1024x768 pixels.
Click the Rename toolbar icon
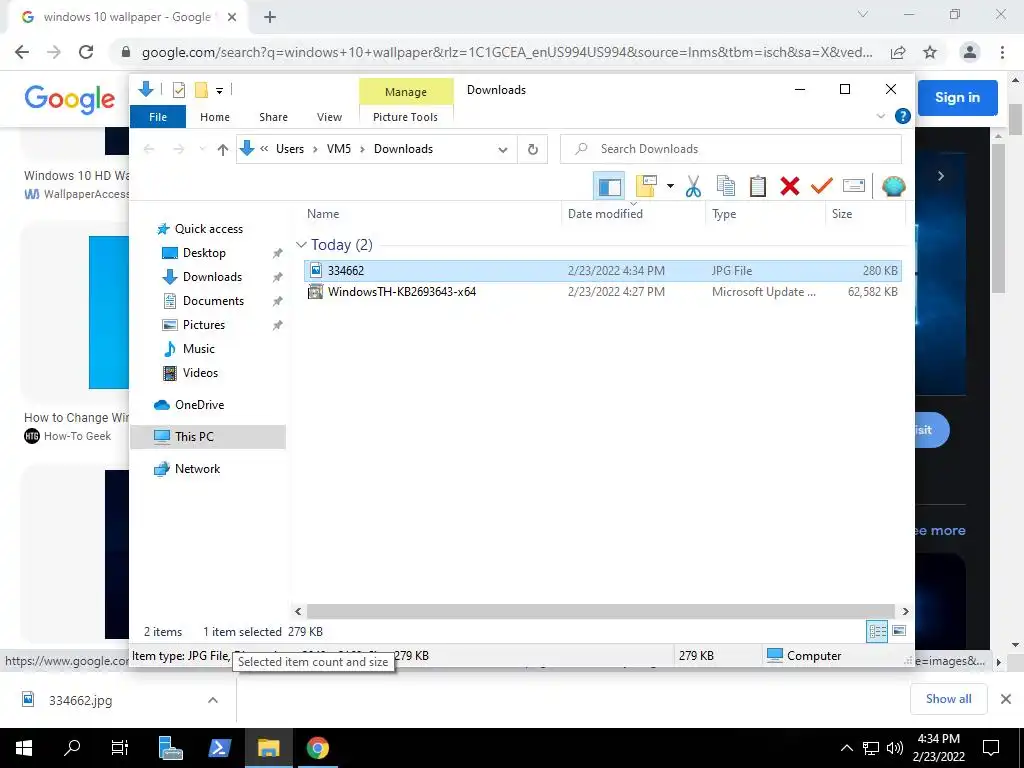coord(854,186)
